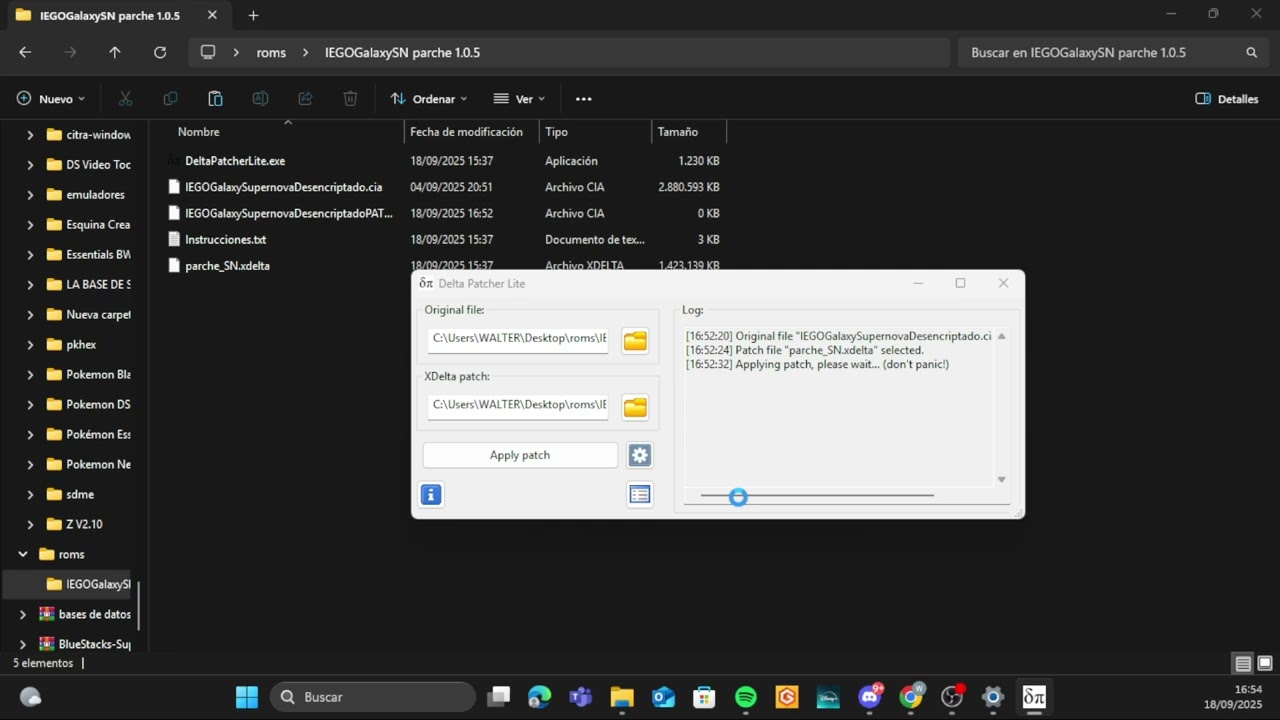Open the more options ellipsis menu
Image resolution: width=1280 pixels, height=720 pixels.
point(584,99)
